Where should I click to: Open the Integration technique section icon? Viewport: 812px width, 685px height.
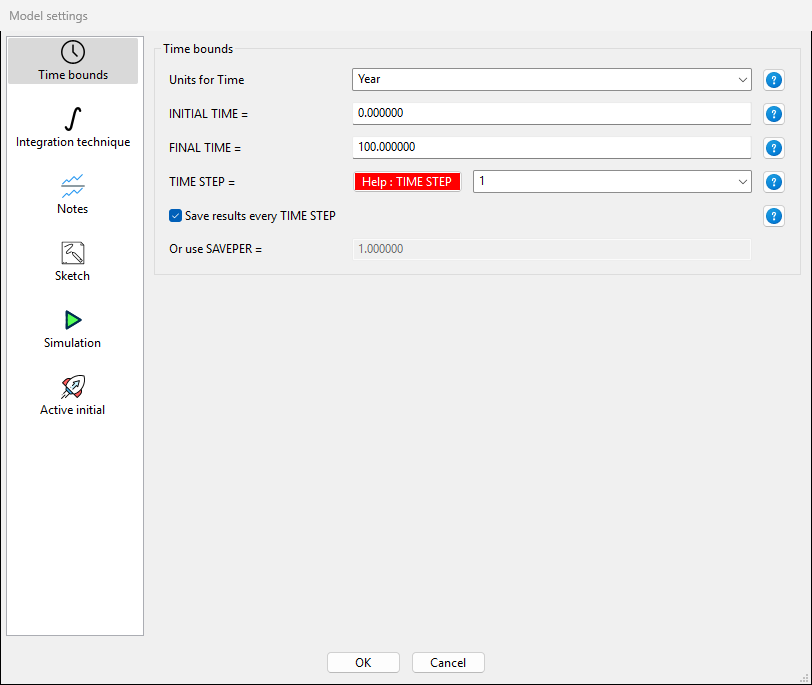[x=72, y=119]
